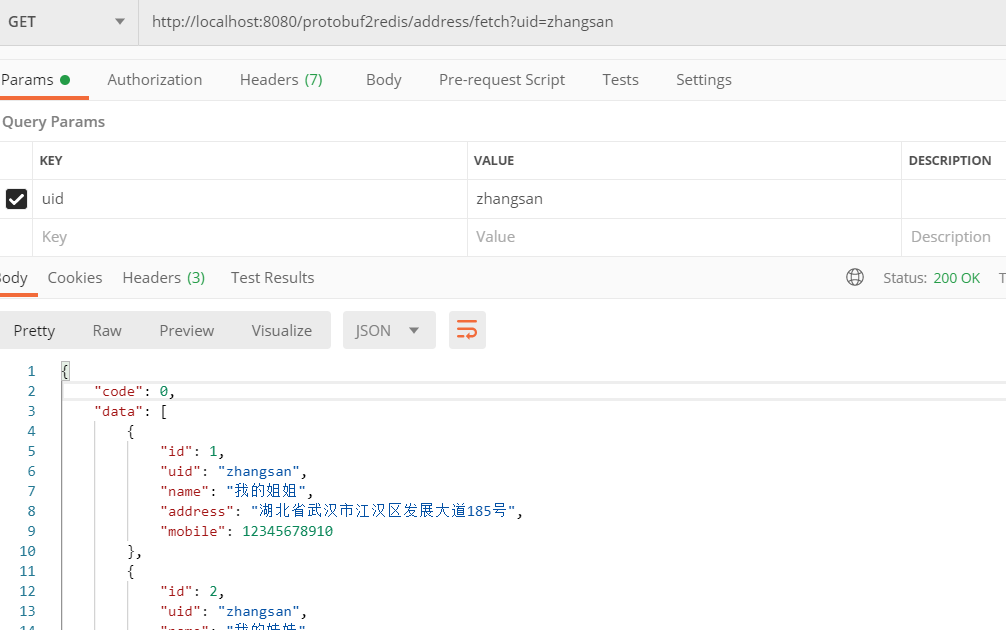Click the uid key cell
The height and width of the screenshot is (630, 1006).
[250, 199]
